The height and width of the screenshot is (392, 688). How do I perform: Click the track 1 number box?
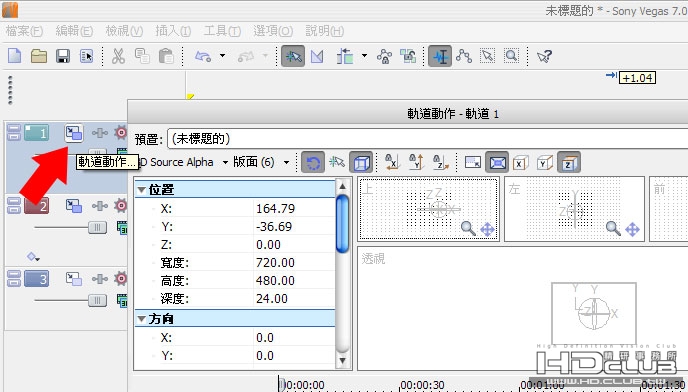pyautogui.click(x=36, y=133)
